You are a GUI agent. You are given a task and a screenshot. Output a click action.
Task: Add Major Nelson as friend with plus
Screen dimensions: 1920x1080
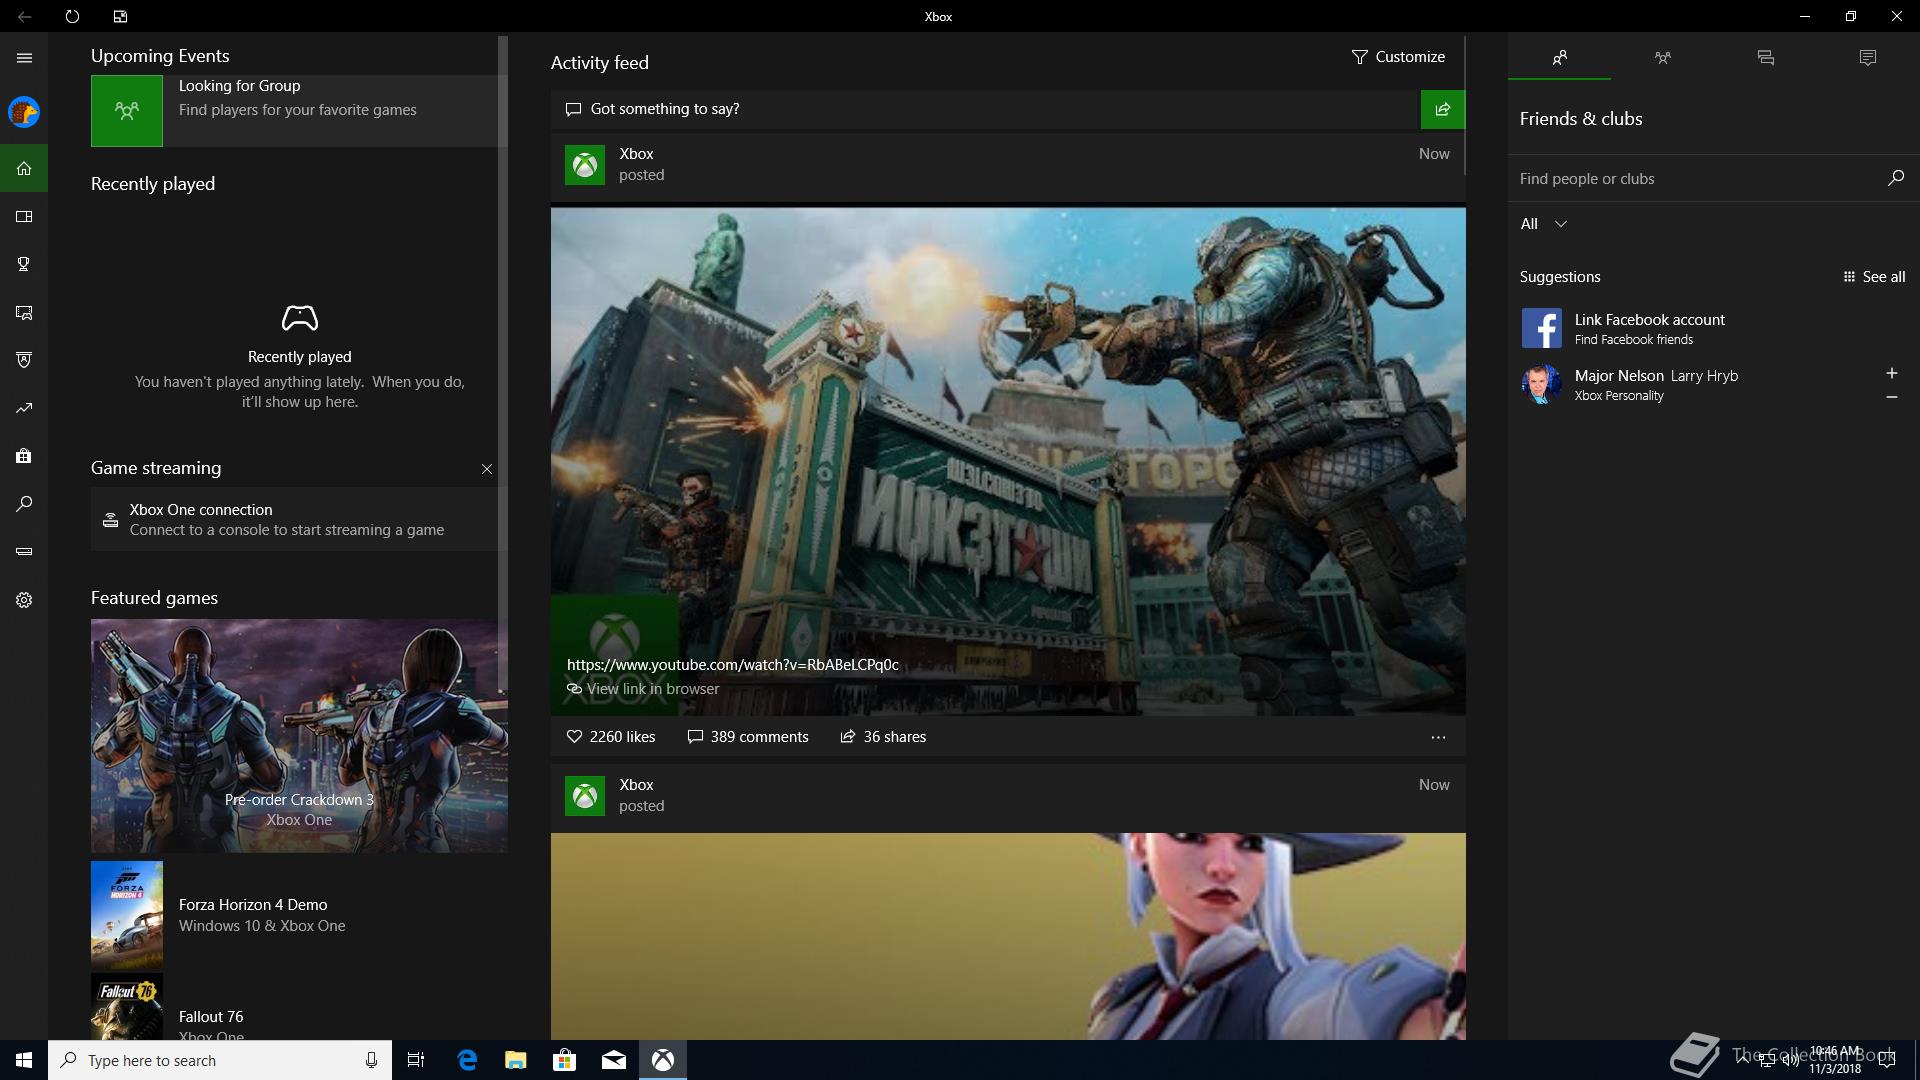[x=1891, y=373]
